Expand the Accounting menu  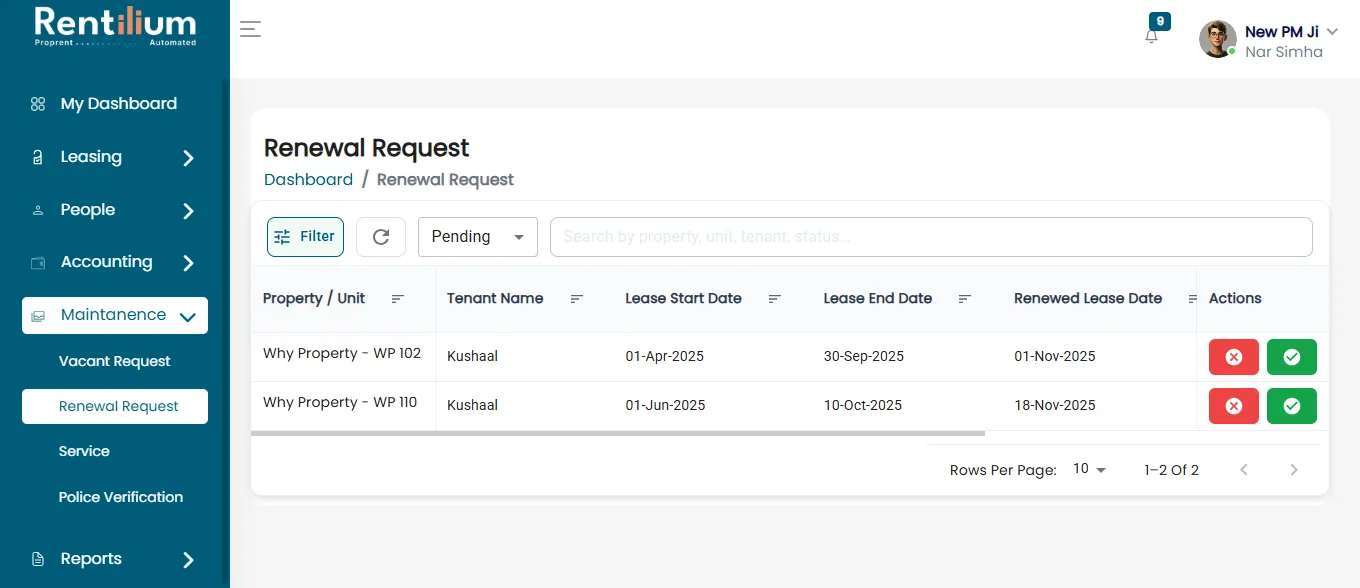click(115, 262)
